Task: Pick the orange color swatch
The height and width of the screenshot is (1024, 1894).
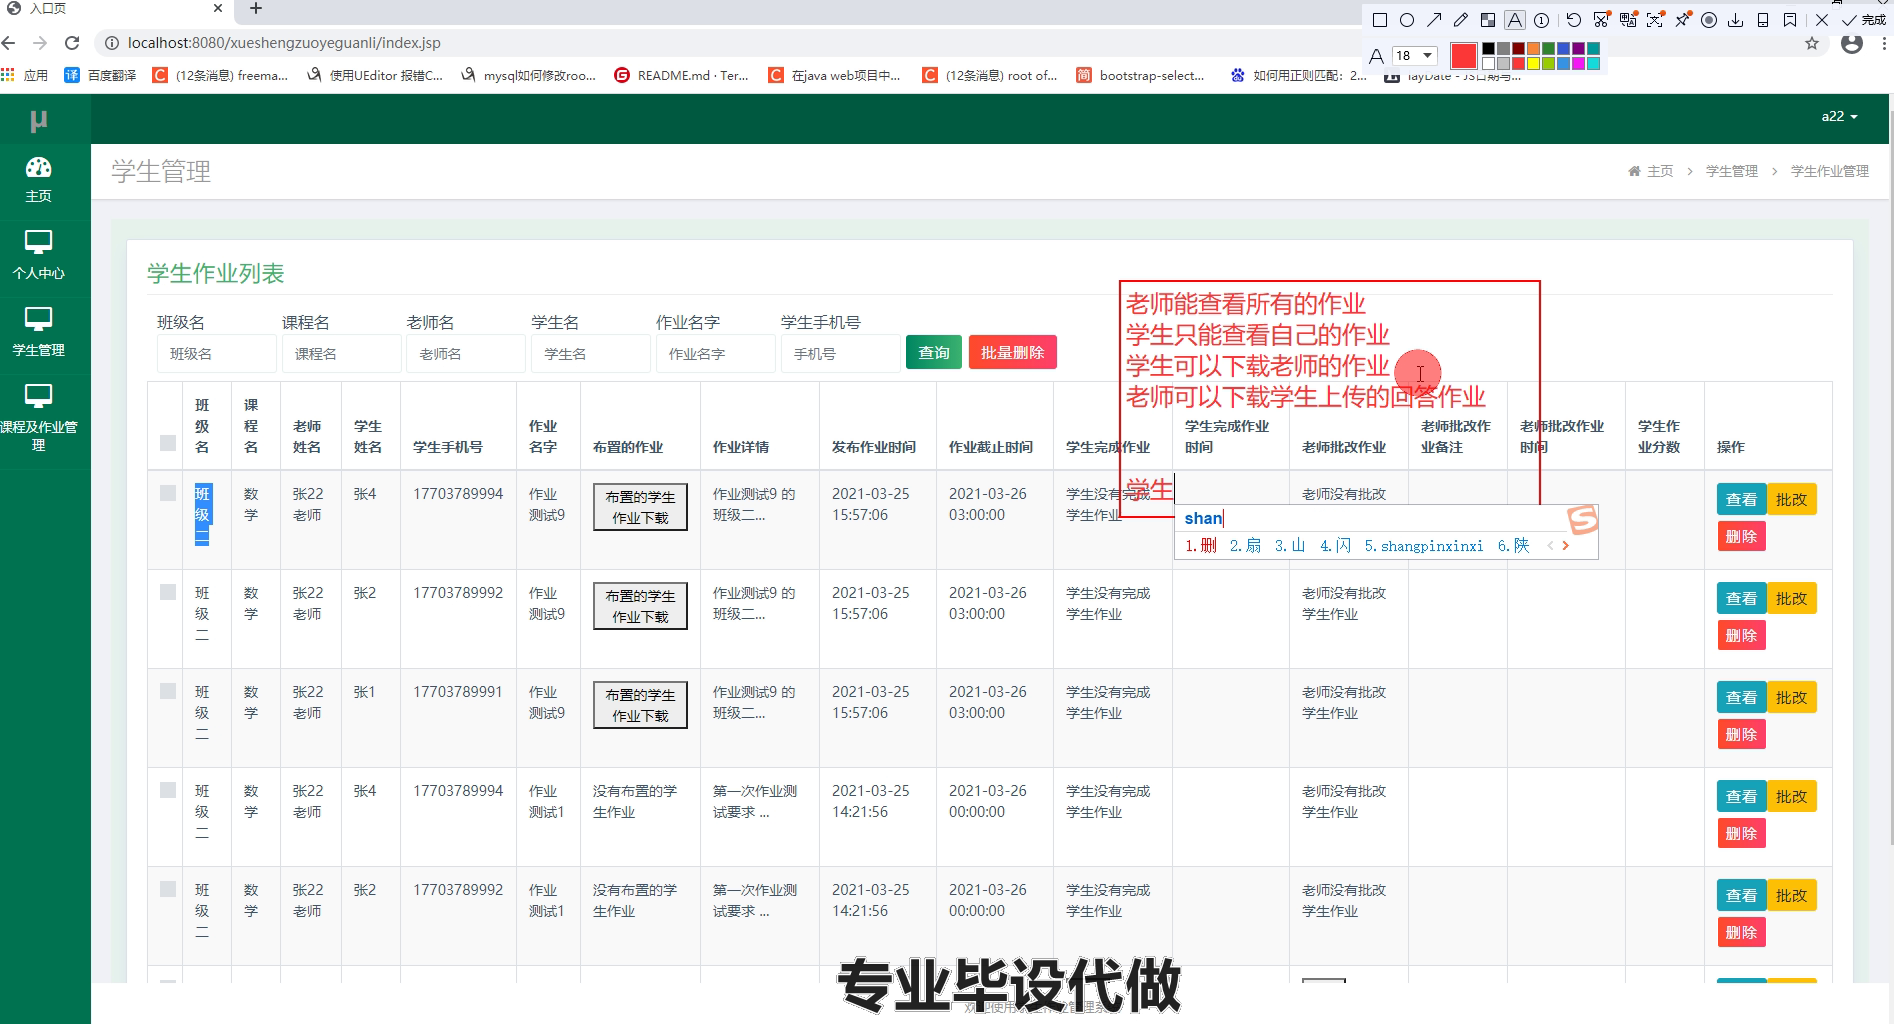Action: (x=1533, y=49)
